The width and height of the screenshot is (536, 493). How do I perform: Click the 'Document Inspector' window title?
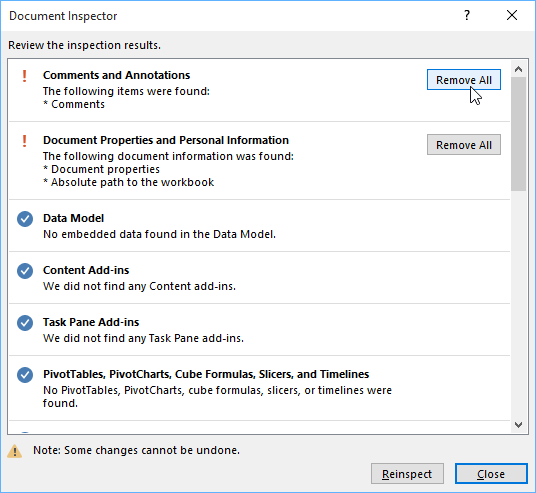coord(63,16)
